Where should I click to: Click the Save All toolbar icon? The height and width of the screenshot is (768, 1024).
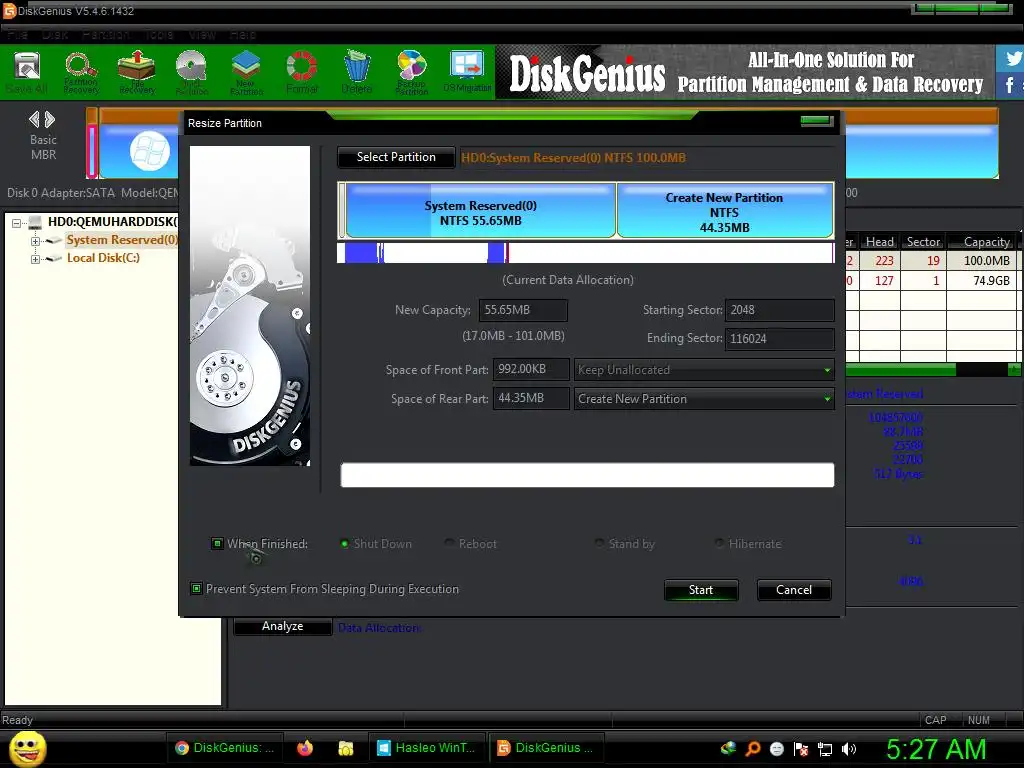click(x=27, y=72)
